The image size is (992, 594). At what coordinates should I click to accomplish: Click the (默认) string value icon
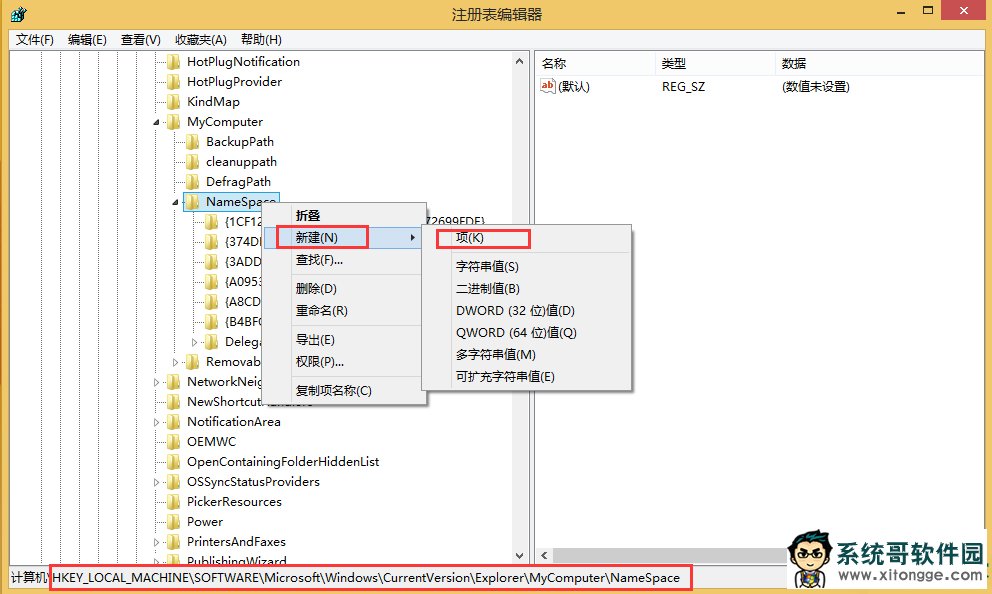point(547,87)
